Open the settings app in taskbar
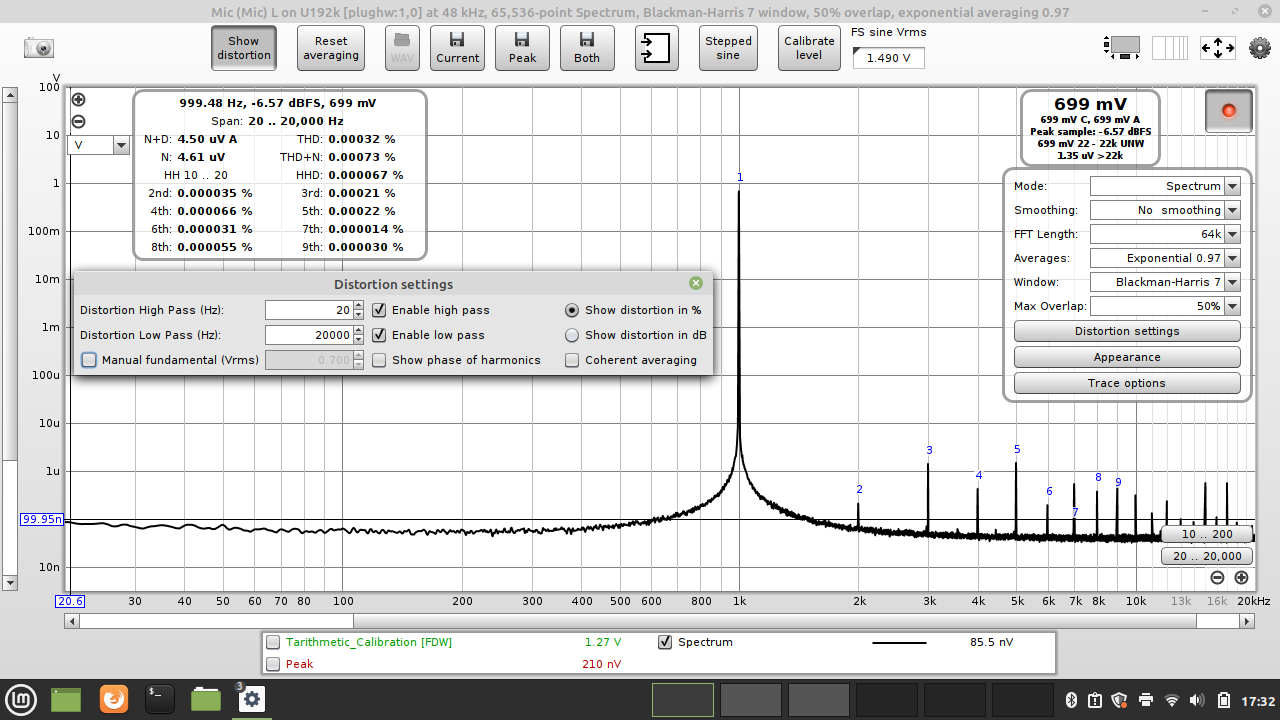 click(x=251, y=699)
